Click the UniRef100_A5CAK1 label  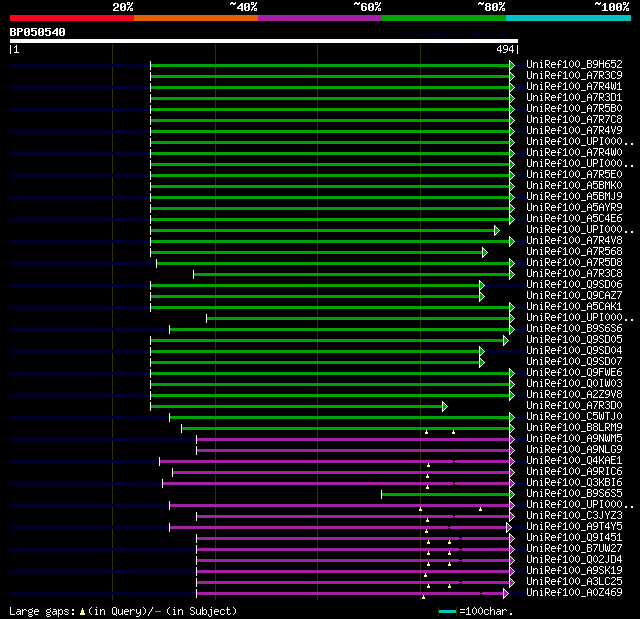coord(574,306)
